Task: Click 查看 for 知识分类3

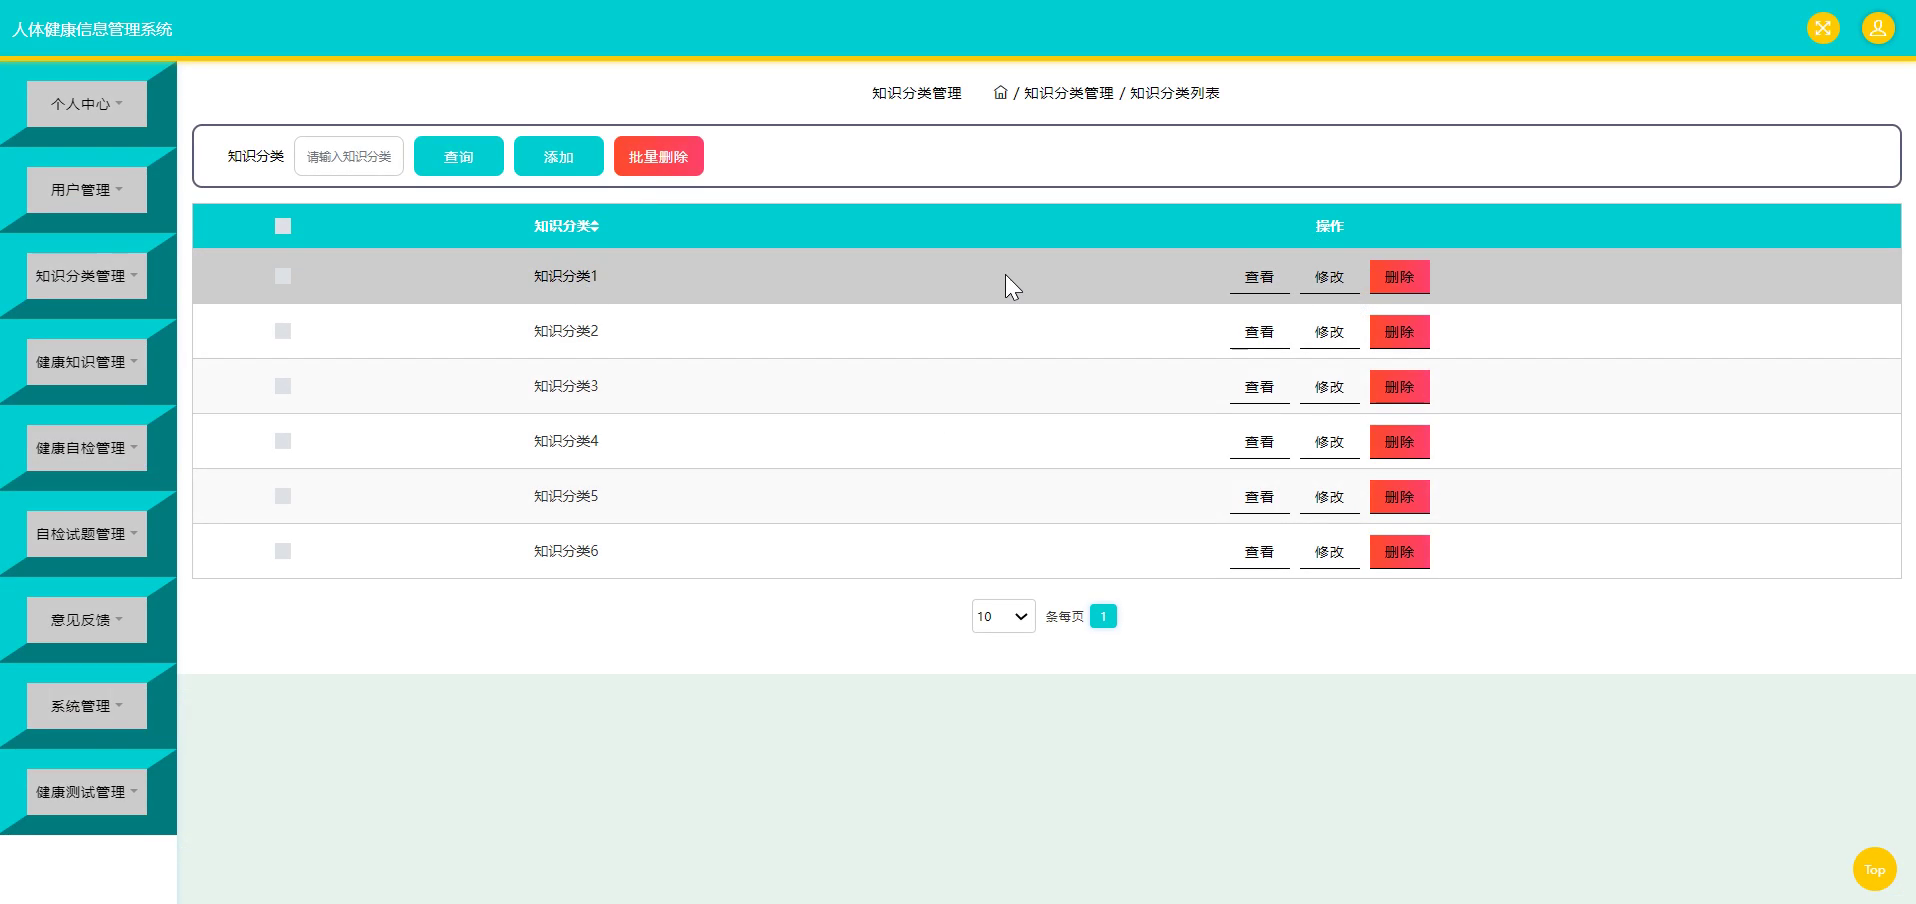Action: pyautogui.click(x=1259, y=387)
